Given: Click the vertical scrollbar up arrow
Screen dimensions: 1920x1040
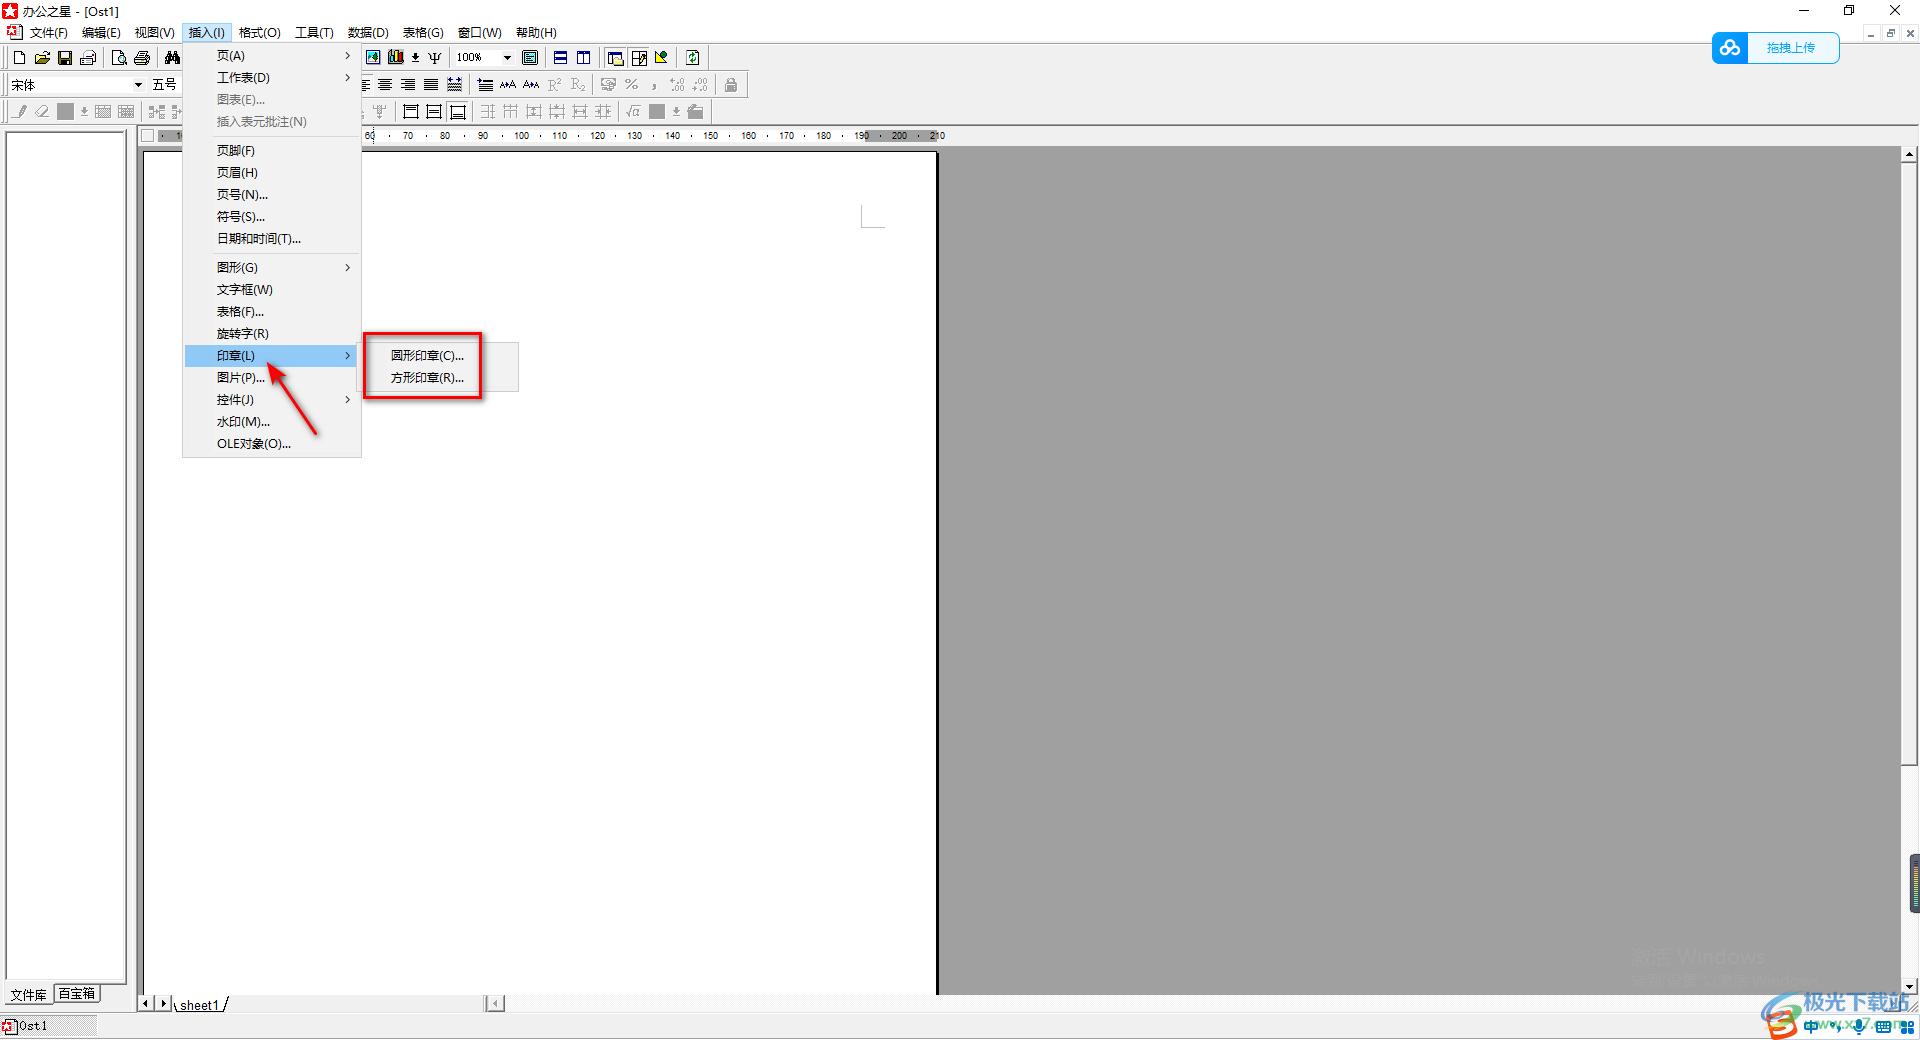Looking at the screenshot, I should click(x=1910, y=154).
